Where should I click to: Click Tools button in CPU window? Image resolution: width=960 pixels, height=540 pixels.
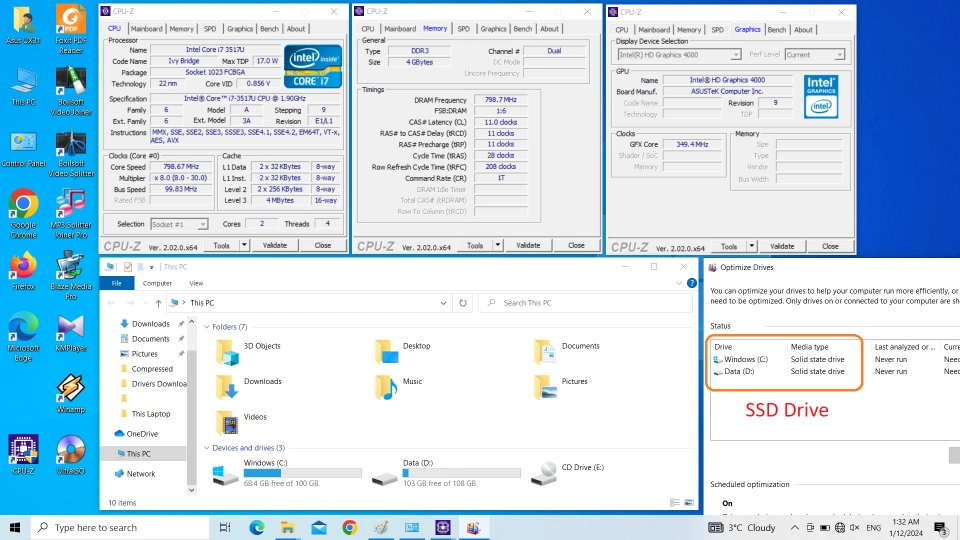coord(221,245)
